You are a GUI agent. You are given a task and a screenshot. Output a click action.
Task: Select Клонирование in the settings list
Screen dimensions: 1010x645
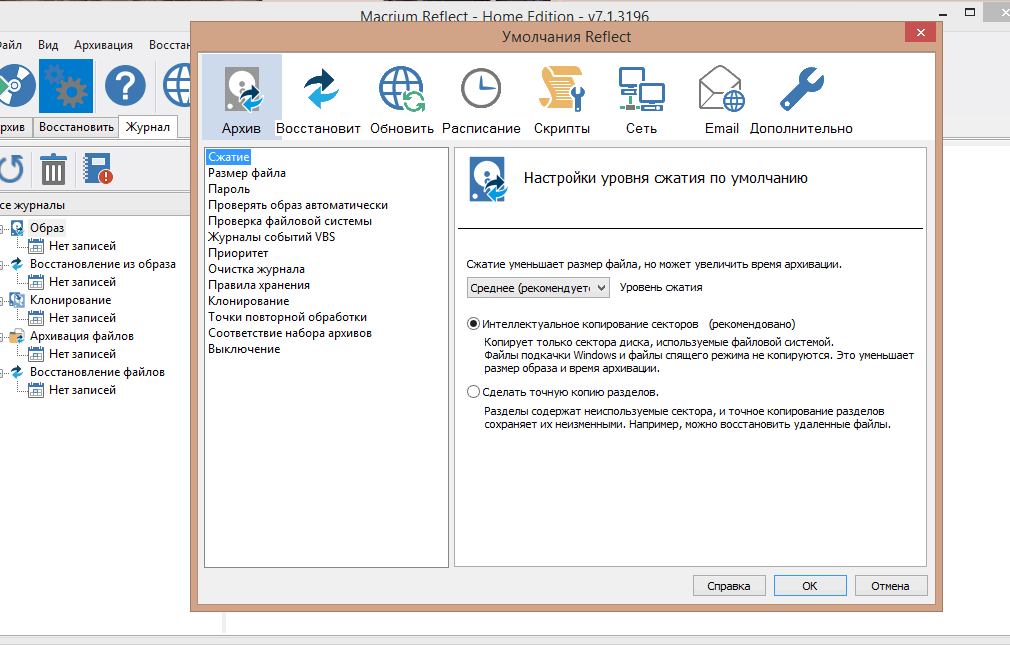[x=249, y=301]
